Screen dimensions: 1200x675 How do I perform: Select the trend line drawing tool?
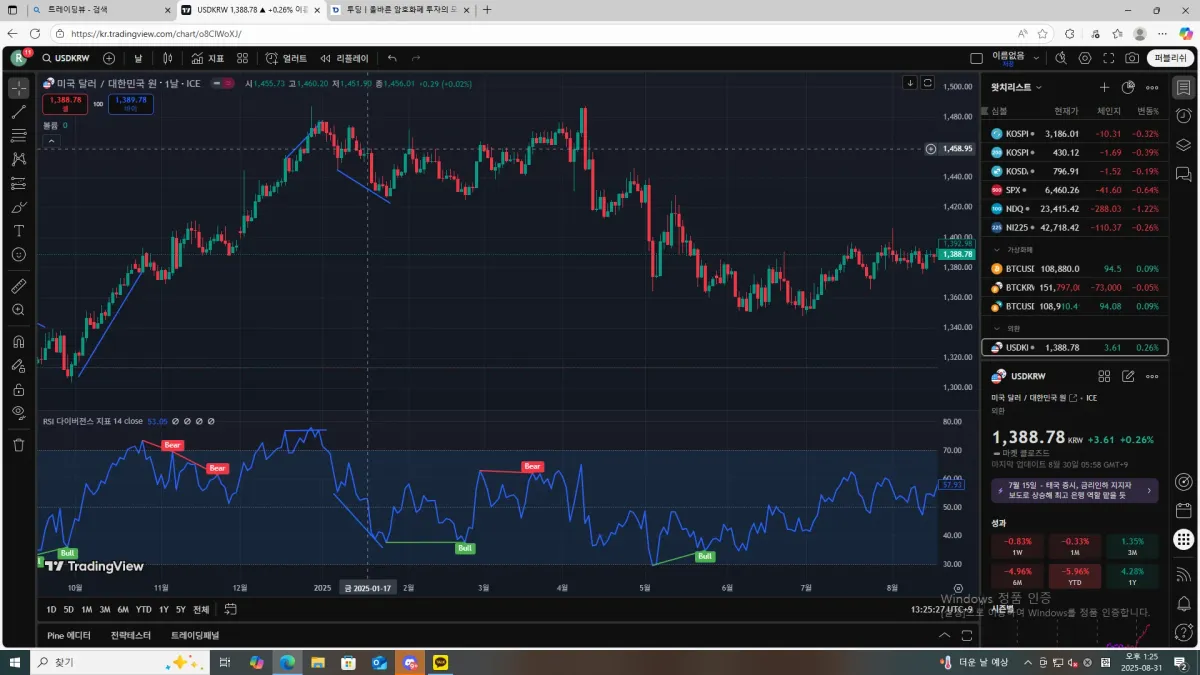(18, 111)
